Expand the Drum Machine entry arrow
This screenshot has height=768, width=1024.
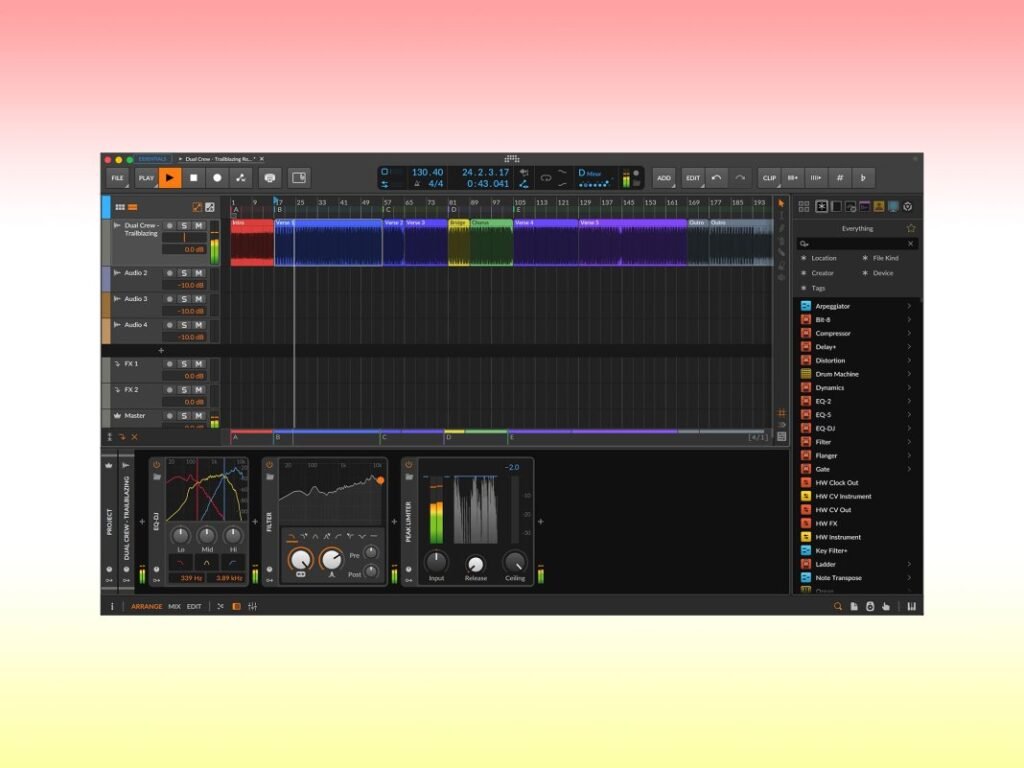(909, 374)
